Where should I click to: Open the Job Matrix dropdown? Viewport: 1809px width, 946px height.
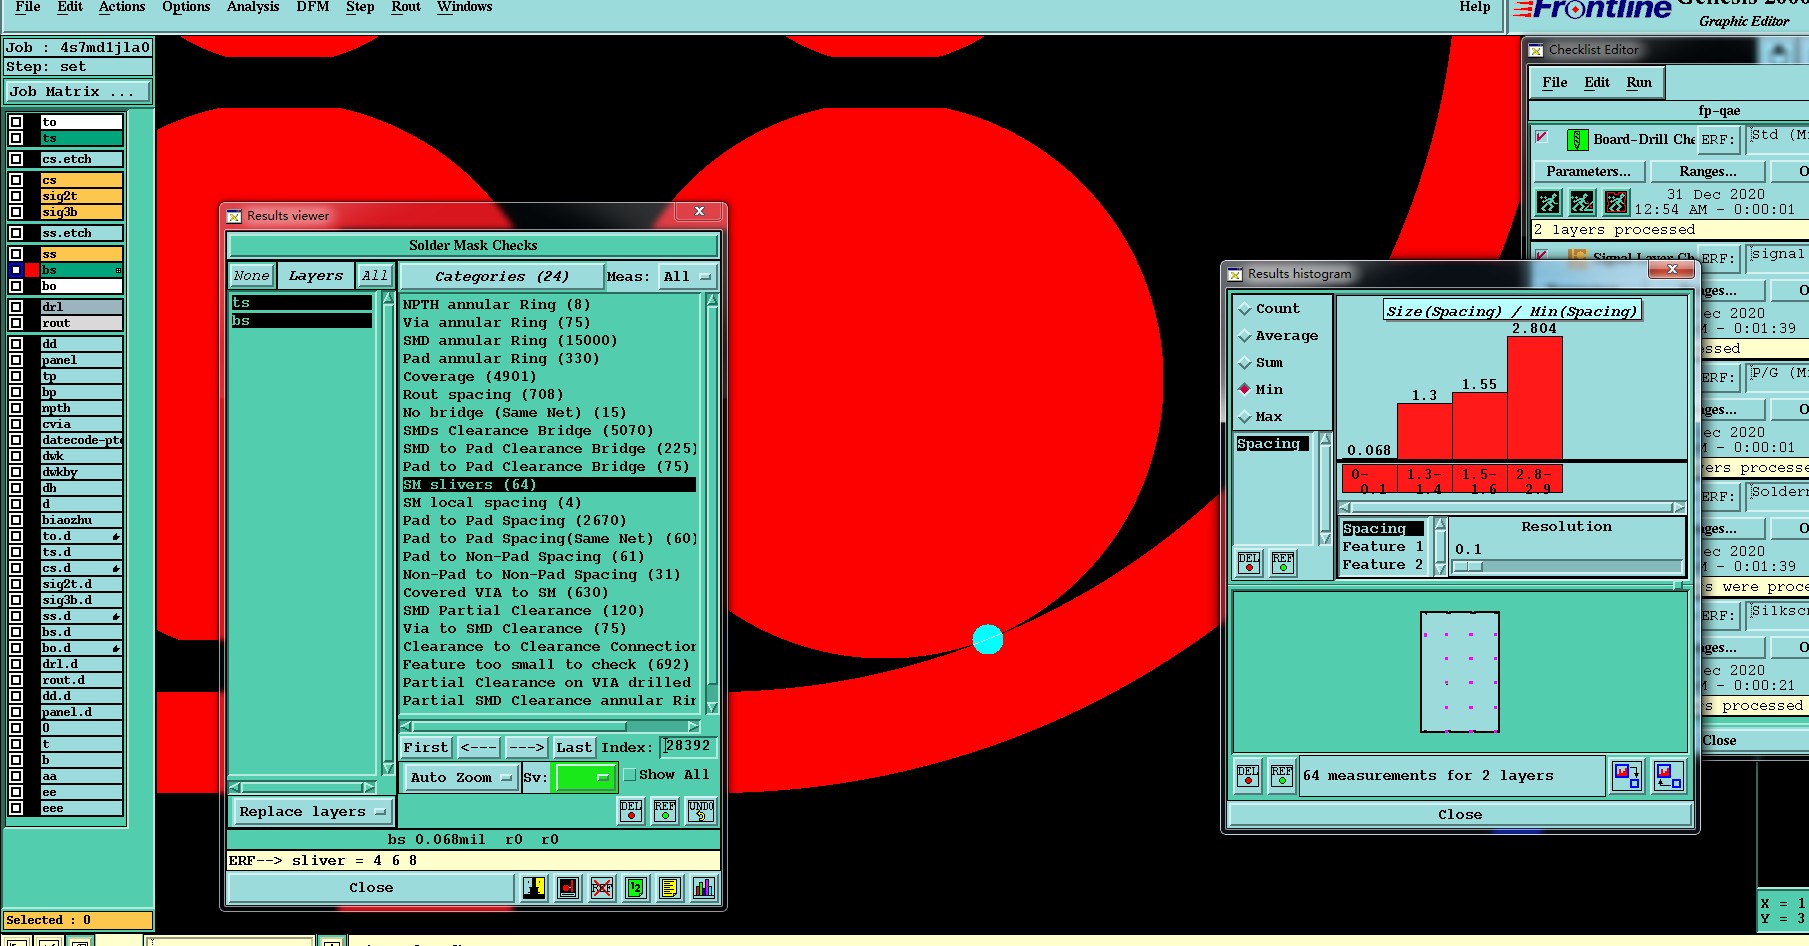[x=78, y=91]
